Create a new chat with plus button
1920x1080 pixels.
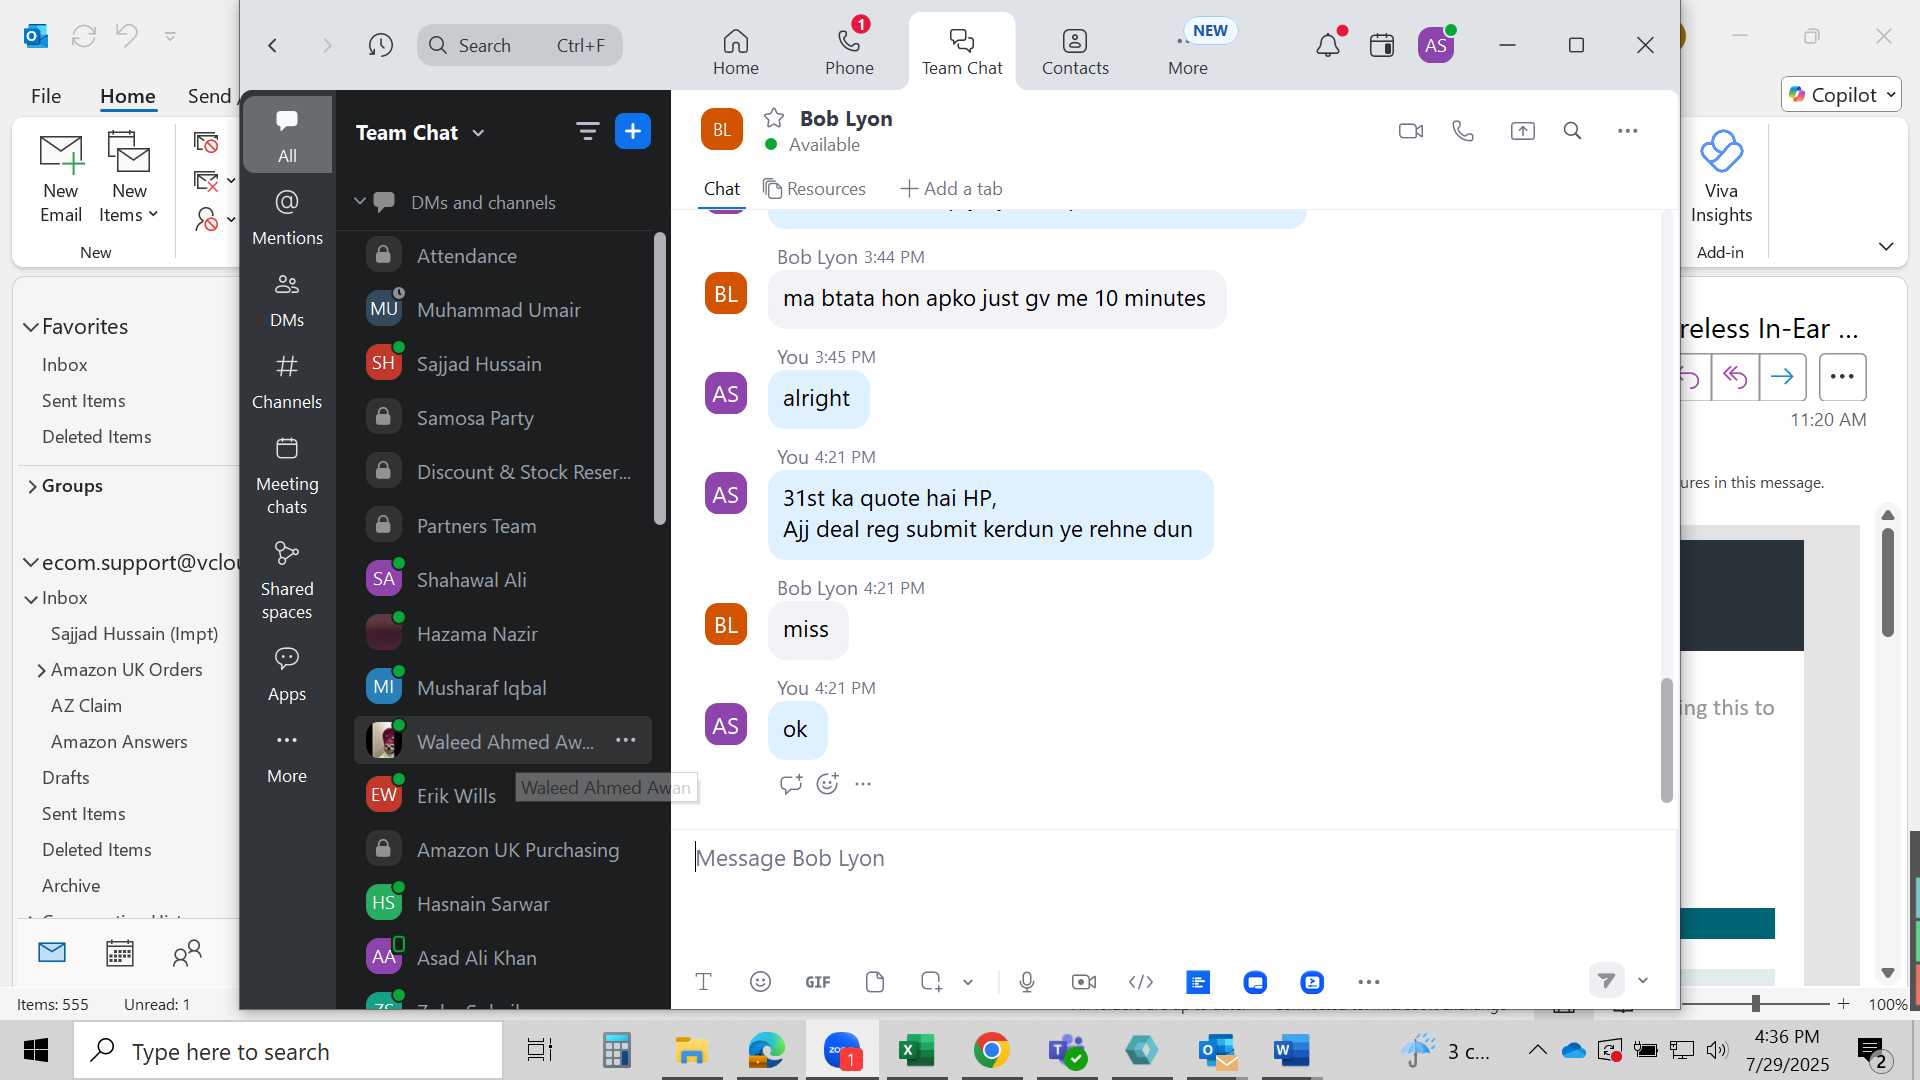click(x=633, y=131)
